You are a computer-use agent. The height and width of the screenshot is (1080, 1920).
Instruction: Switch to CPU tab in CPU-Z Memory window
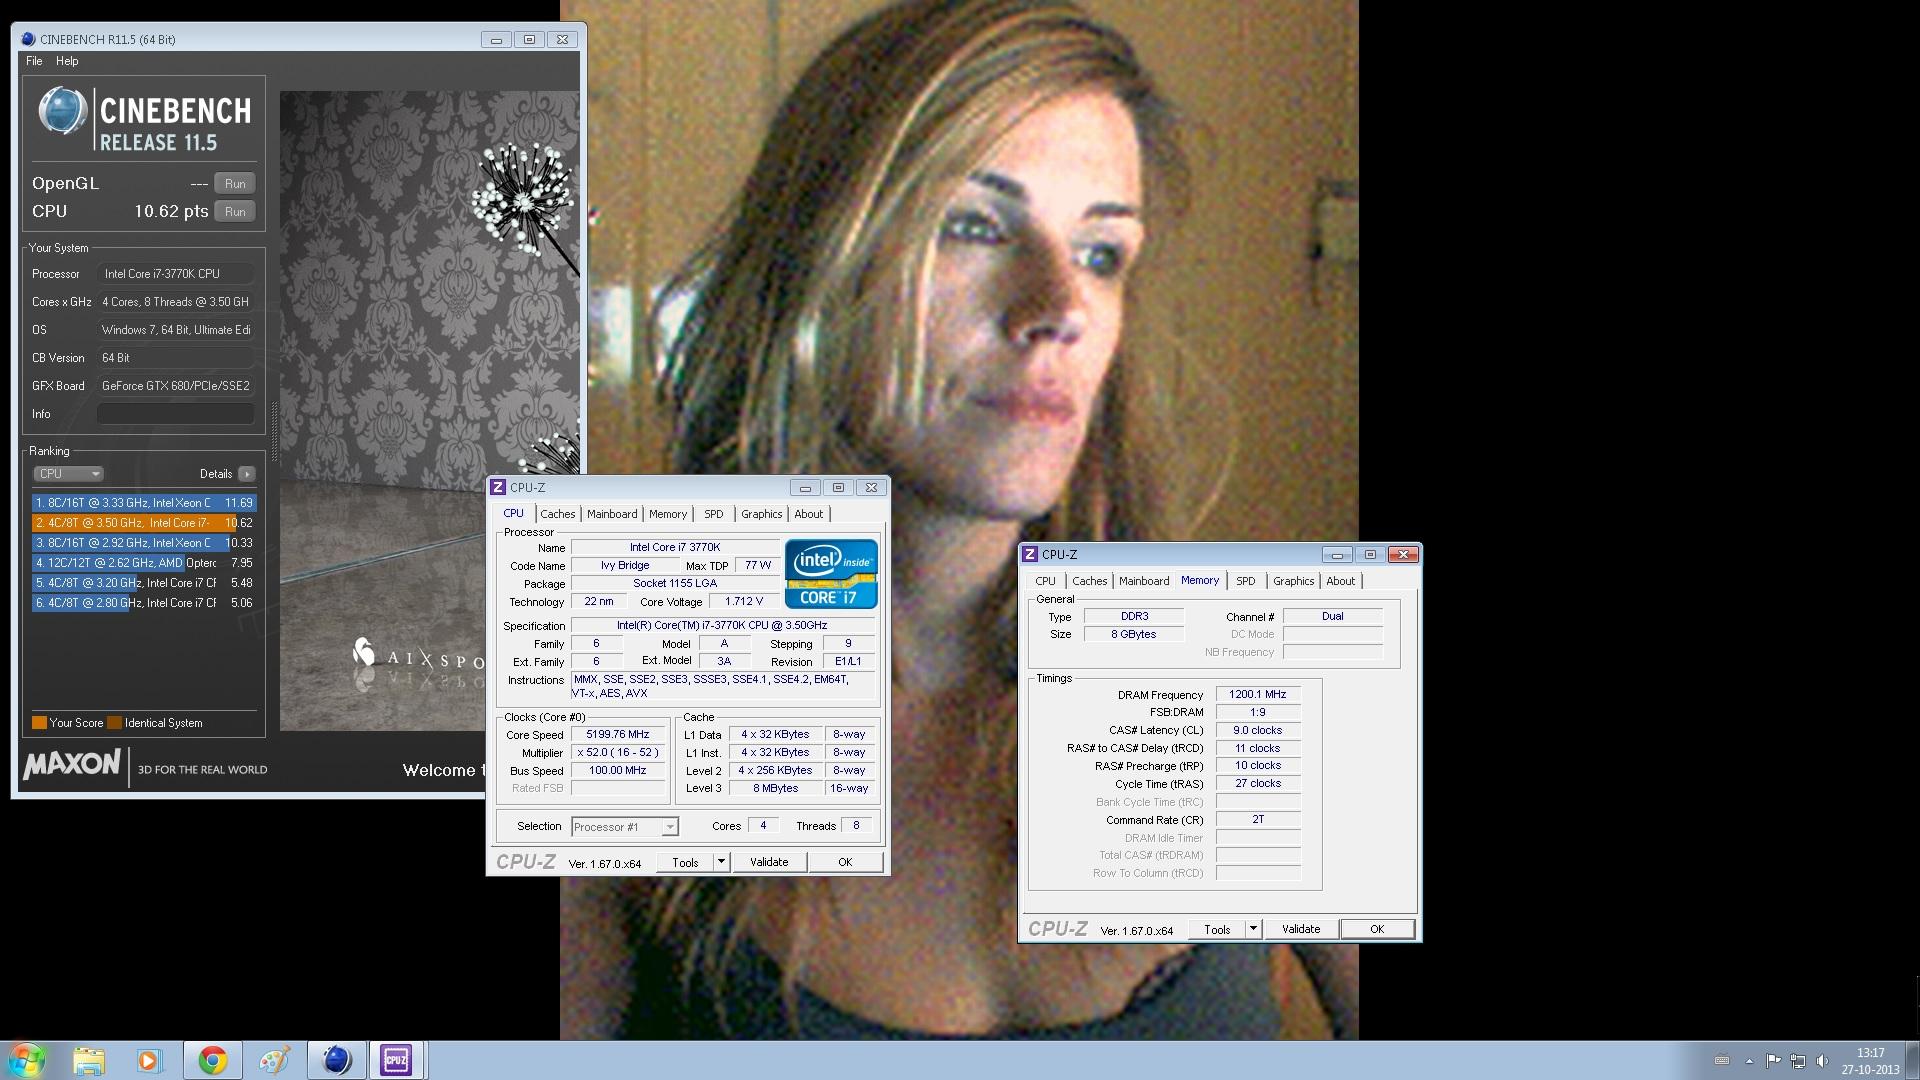coord(1045,581)
